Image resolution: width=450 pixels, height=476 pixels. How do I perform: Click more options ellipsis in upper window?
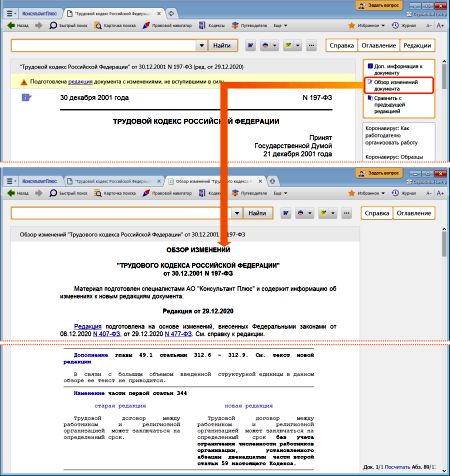click(311, 45)
